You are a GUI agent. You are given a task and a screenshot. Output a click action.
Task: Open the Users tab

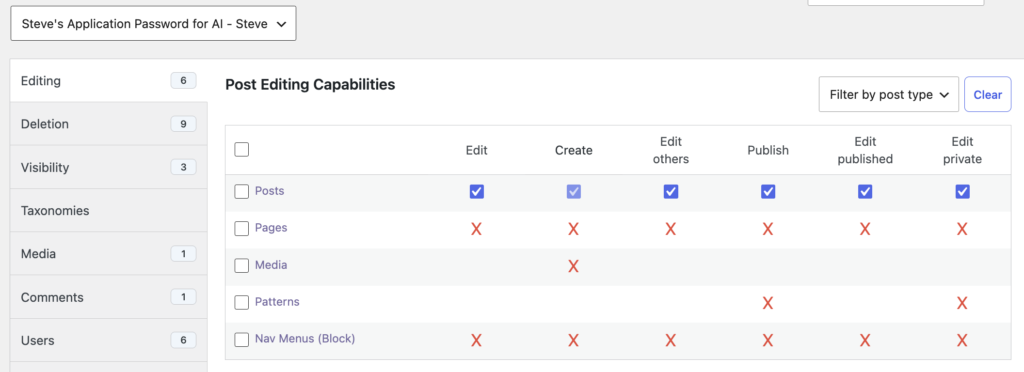point(109,340)
